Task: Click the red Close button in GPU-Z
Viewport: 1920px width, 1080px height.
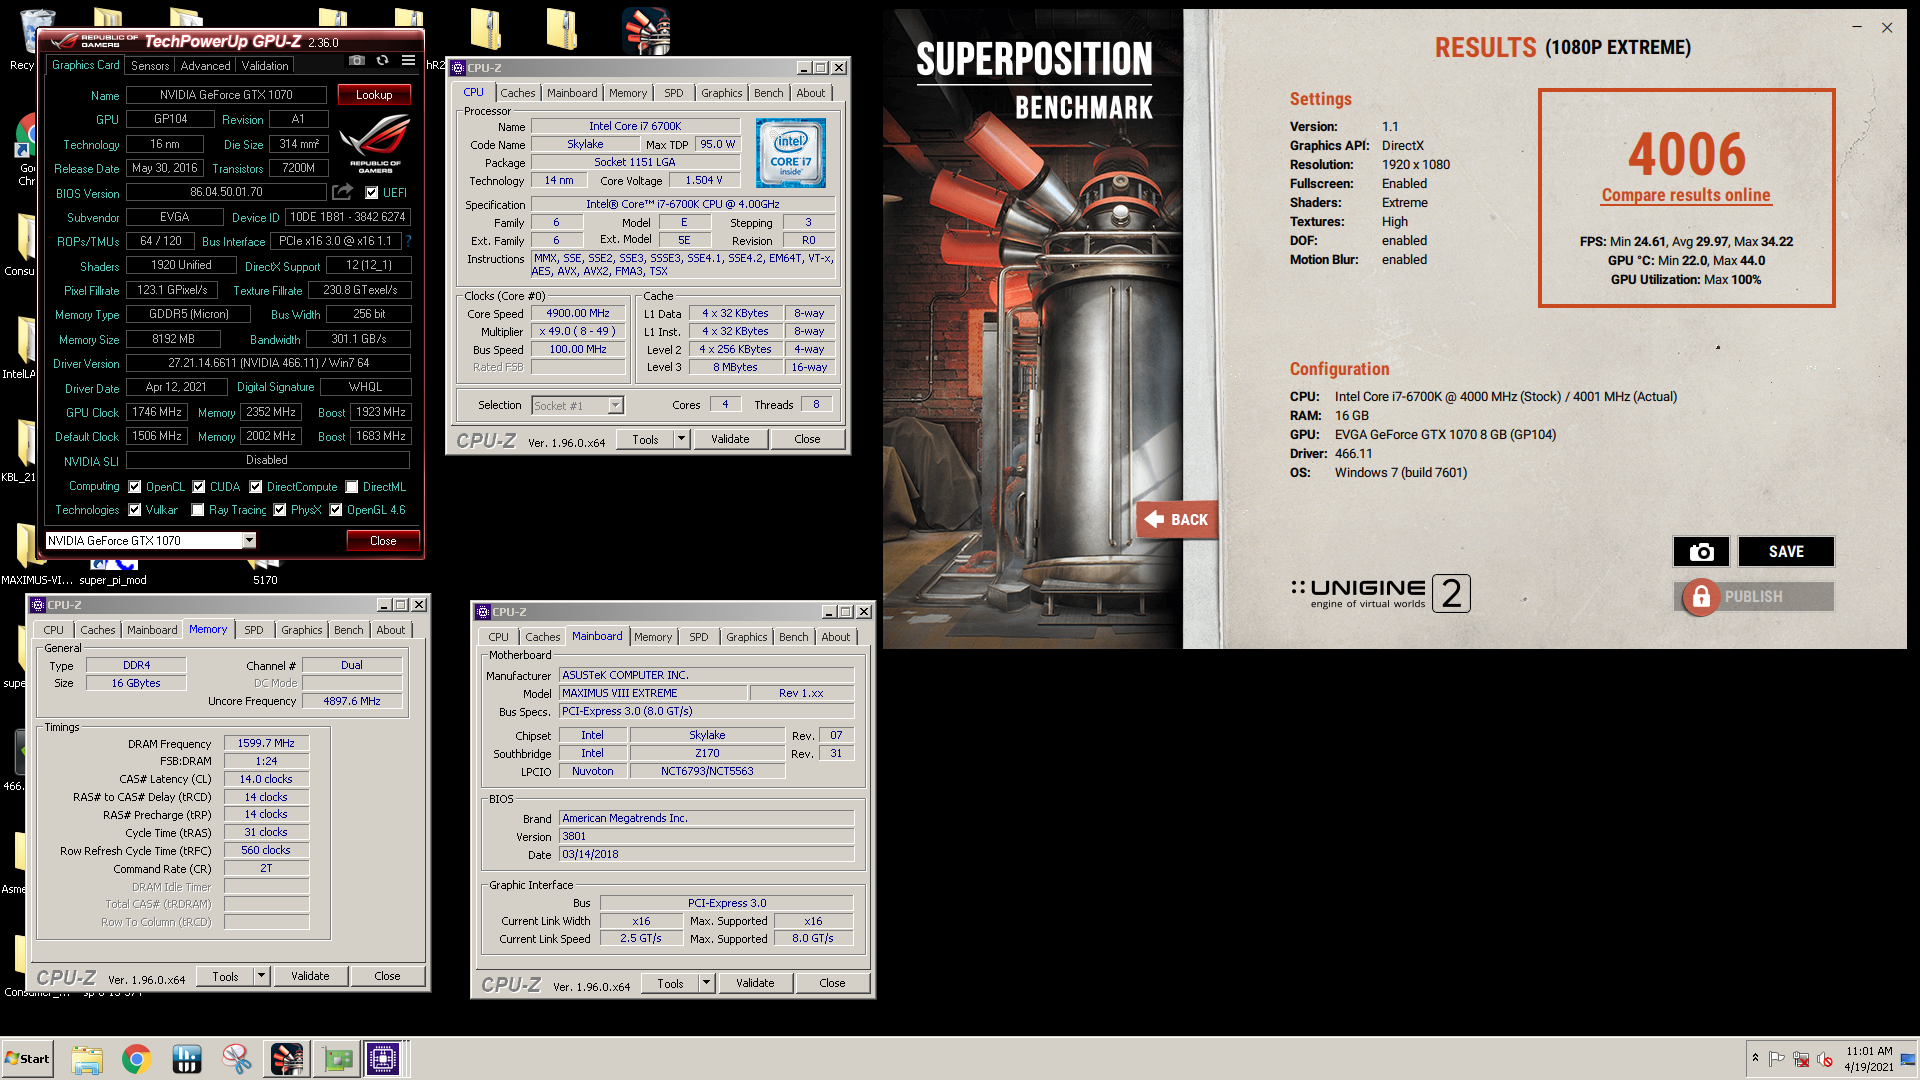Action: [x=383, y=541]
